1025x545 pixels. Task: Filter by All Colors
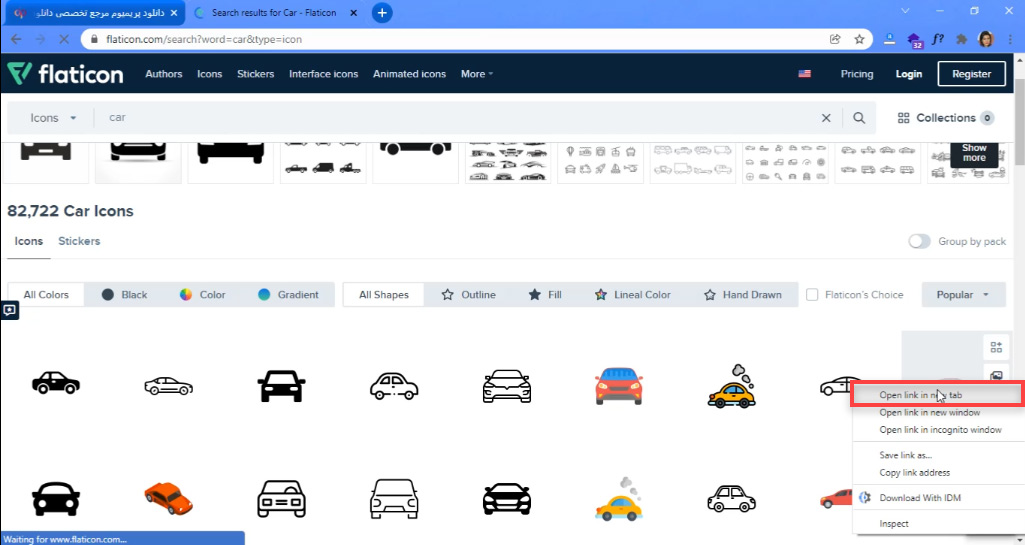tap(46, 295)
